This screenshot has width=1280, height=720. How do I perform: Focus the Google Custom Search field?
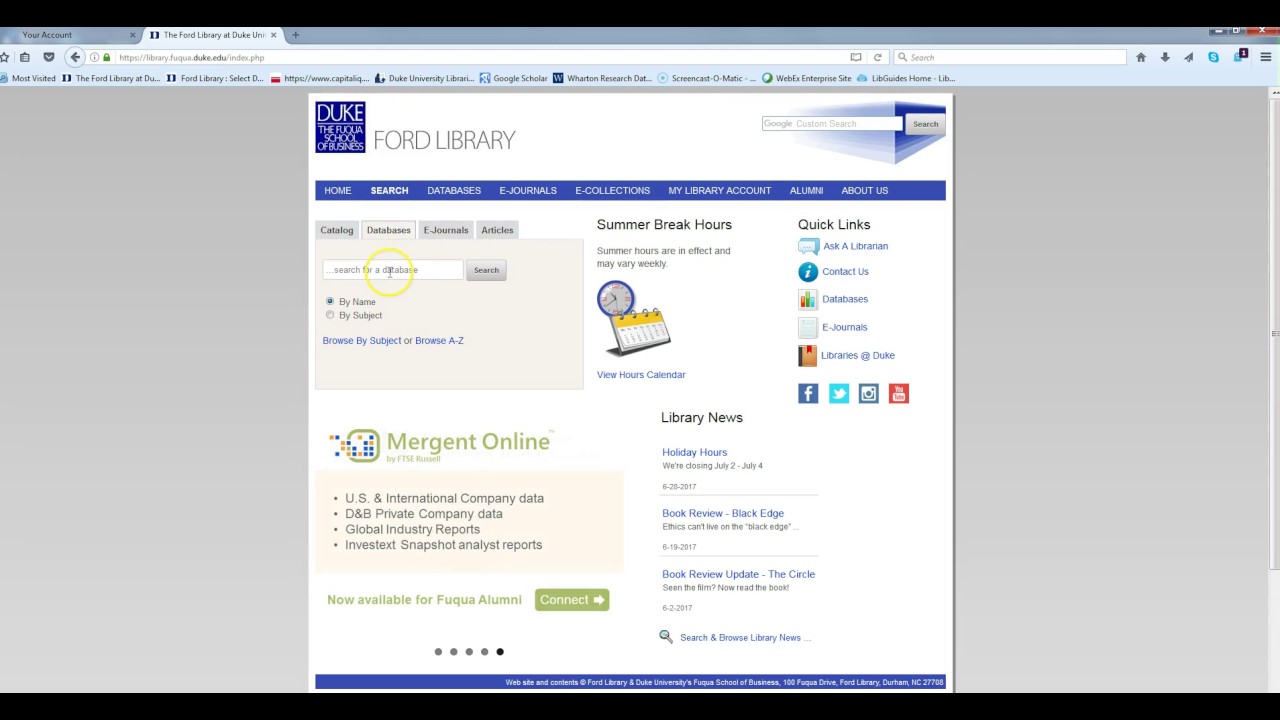tap(832, 124)
